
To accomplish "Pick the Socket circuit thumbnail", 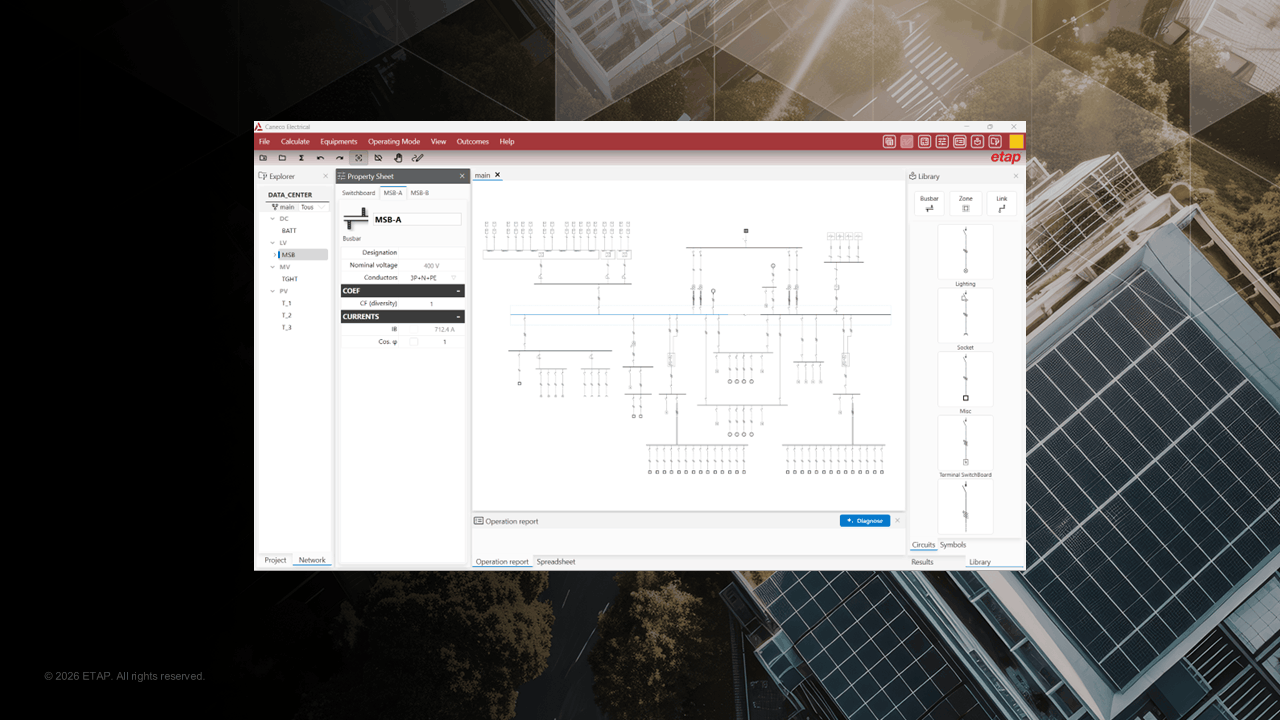I will [x=965, y=316].
